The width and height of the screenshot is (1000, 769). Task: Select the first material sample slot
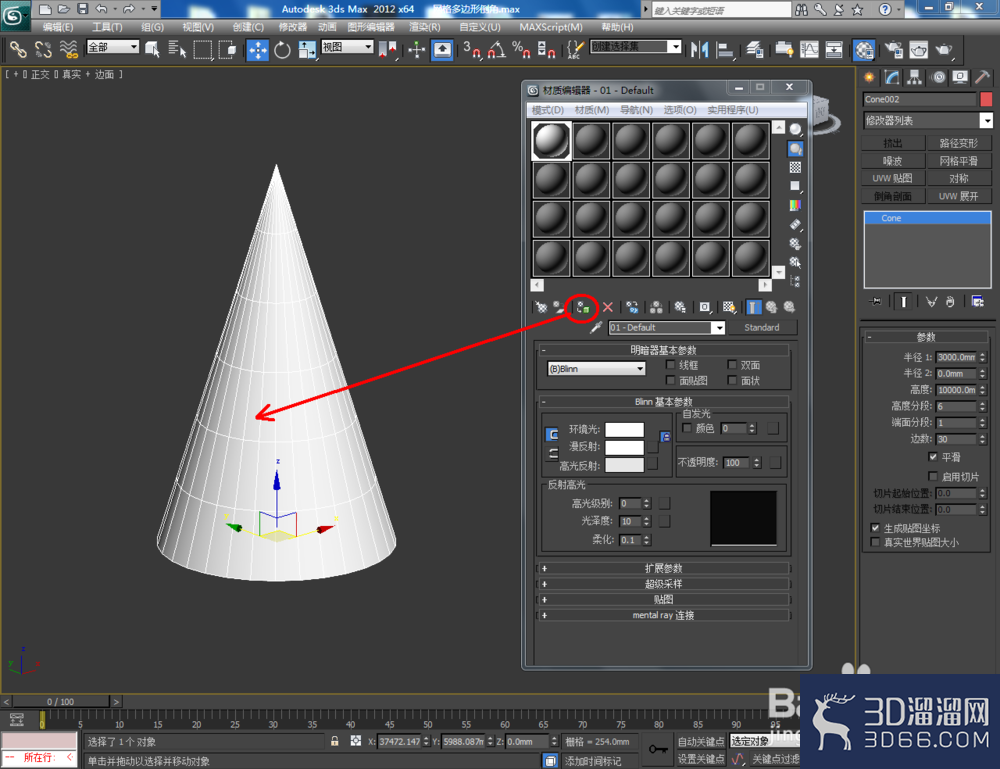(551, 140)
